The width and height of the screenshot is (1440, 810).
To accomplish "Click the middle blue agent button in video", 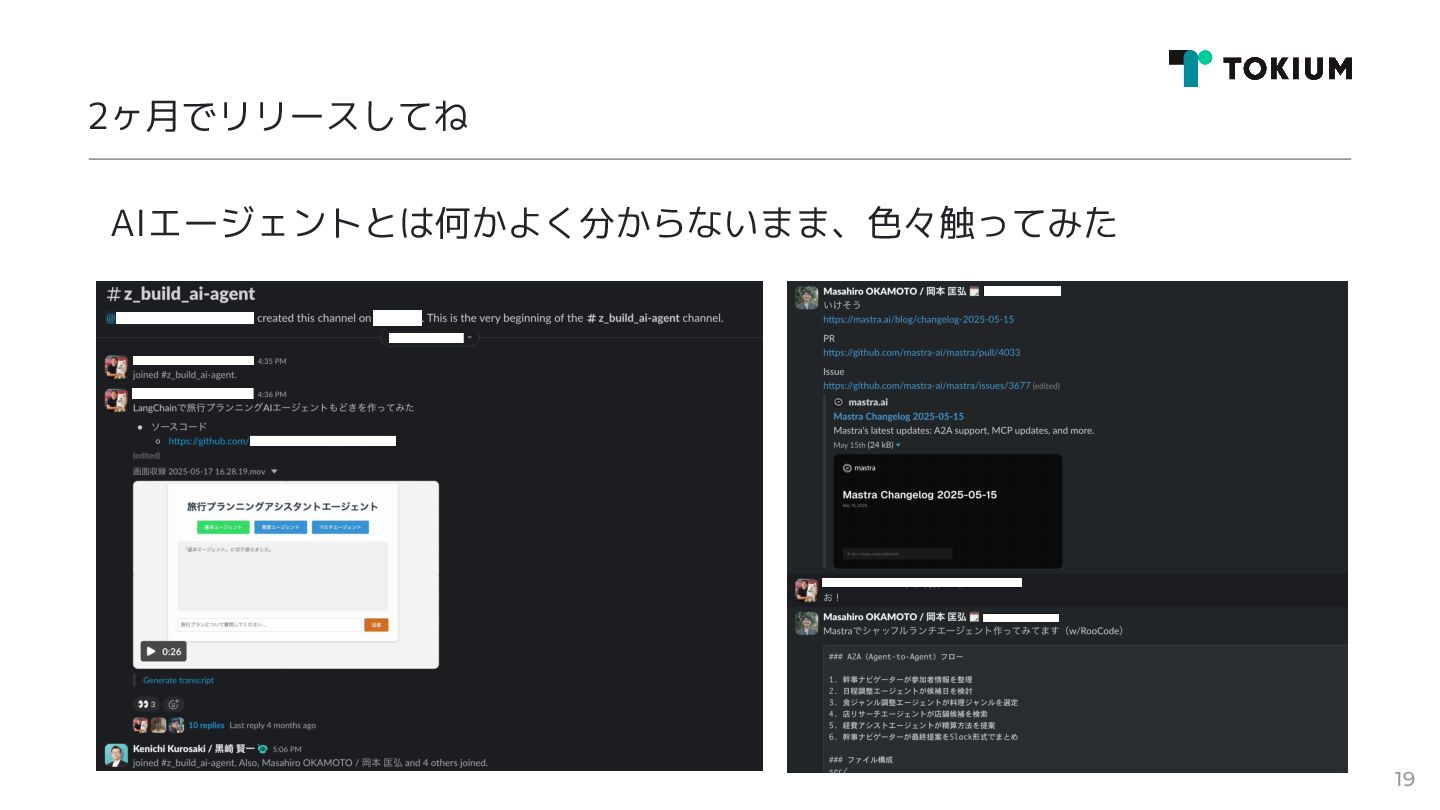I will click(x=280, y=527).
